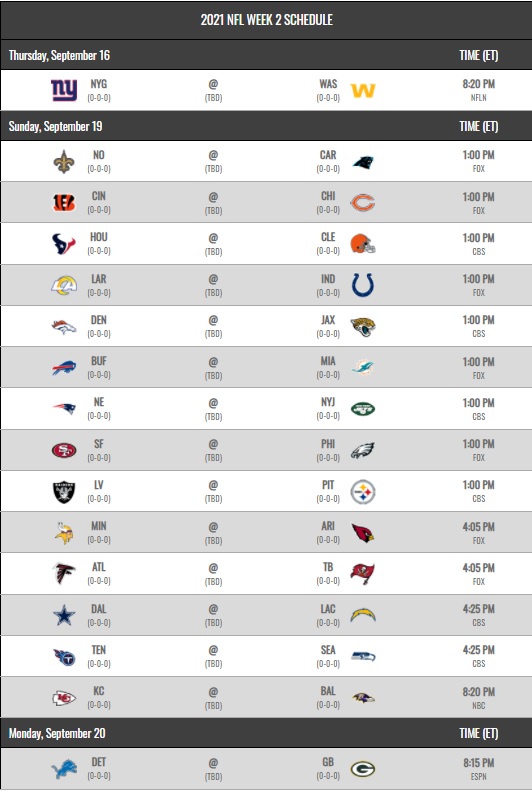Viewport: 532px width, 792px height.
Task: Open the Las Vegas Raiders shield logo
Action: click(x=64, y=492)
